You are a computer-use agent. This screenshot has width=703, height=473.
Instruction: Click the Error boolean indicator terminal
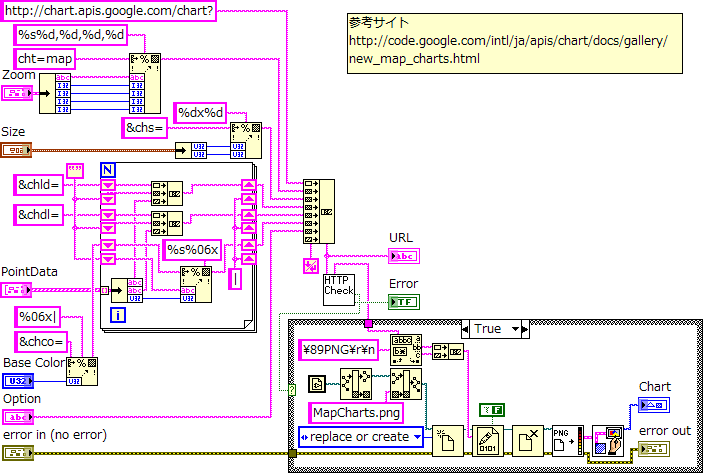coord(404,301)
